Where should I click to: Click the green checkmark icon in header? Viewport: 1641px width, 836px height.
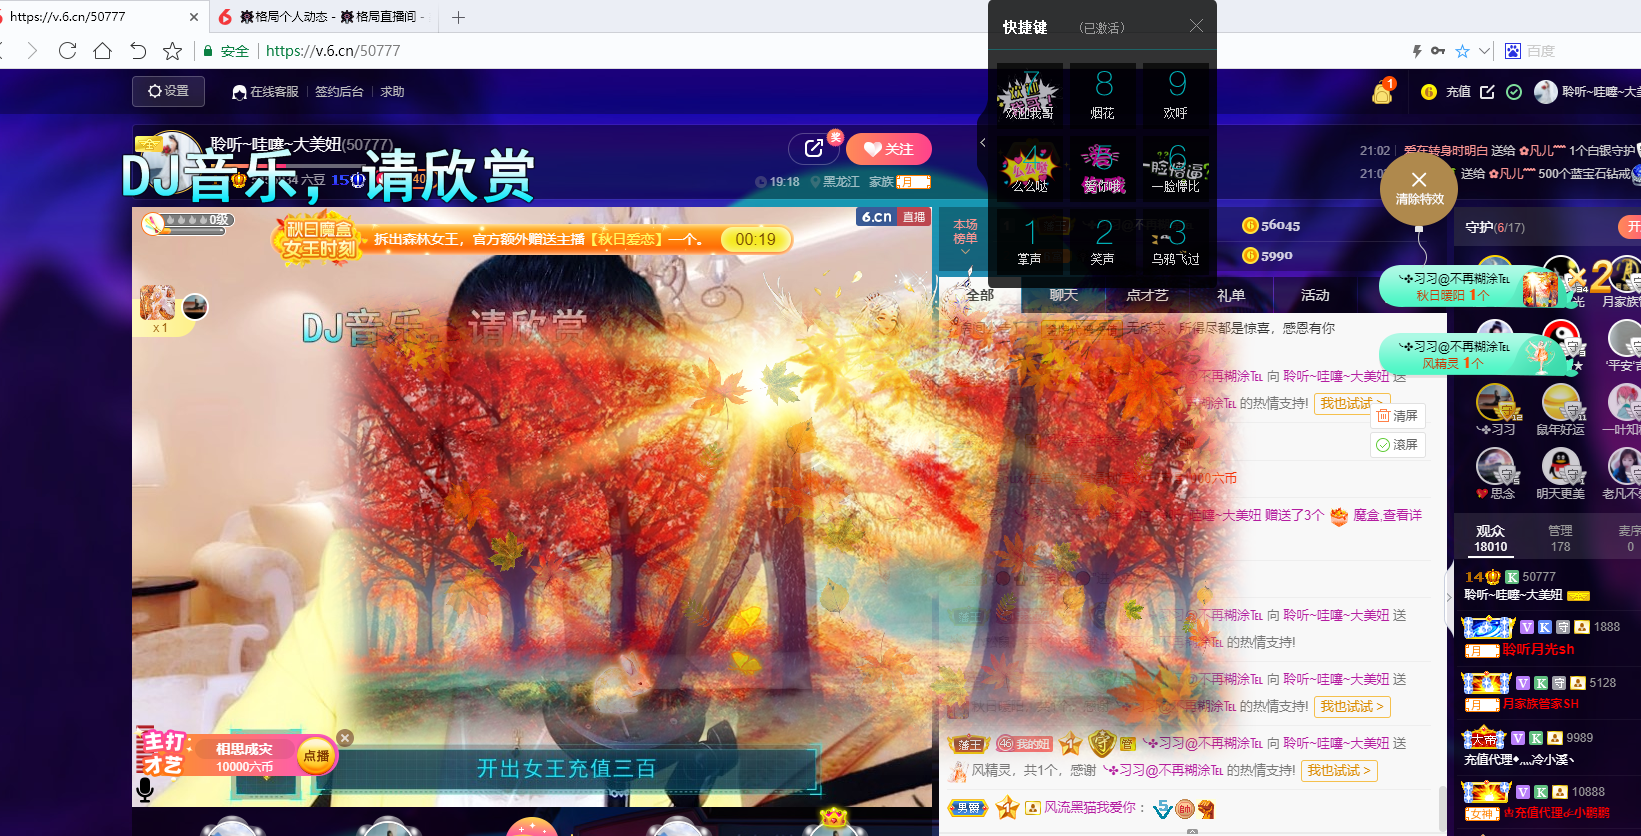click(1514, 91)
